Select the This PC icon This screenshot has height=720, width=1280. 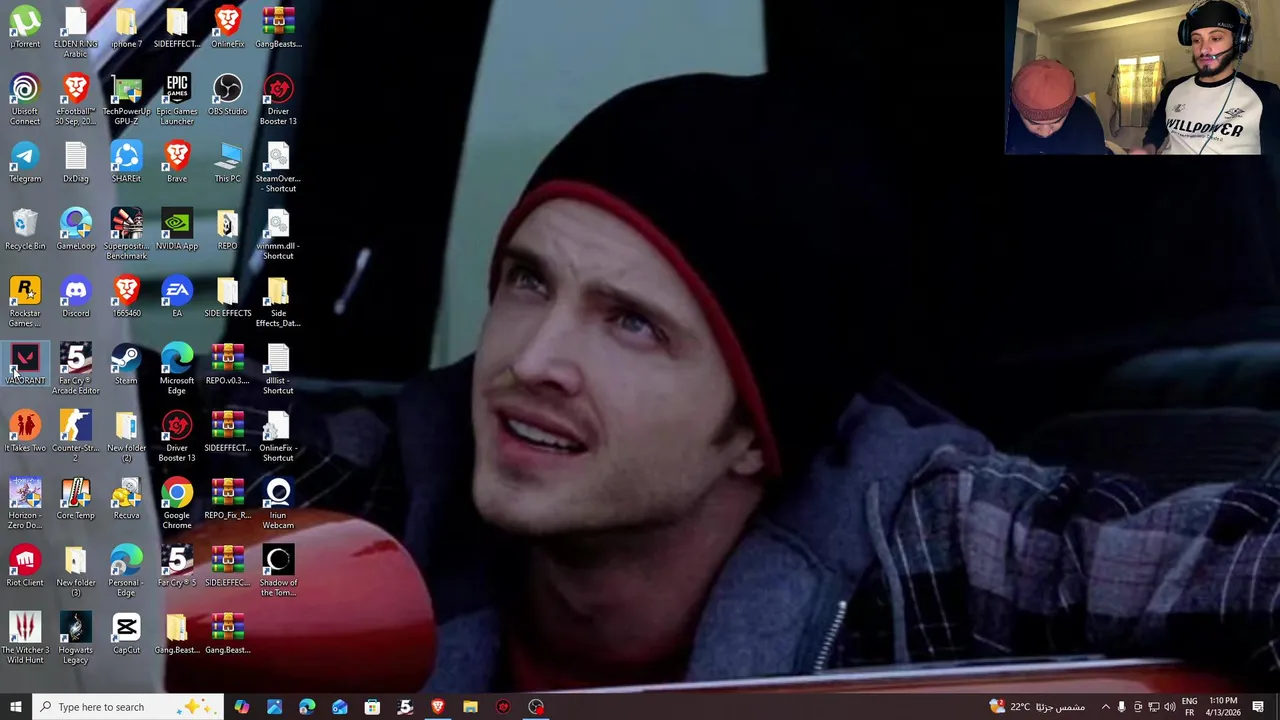[x=228, y=162]
